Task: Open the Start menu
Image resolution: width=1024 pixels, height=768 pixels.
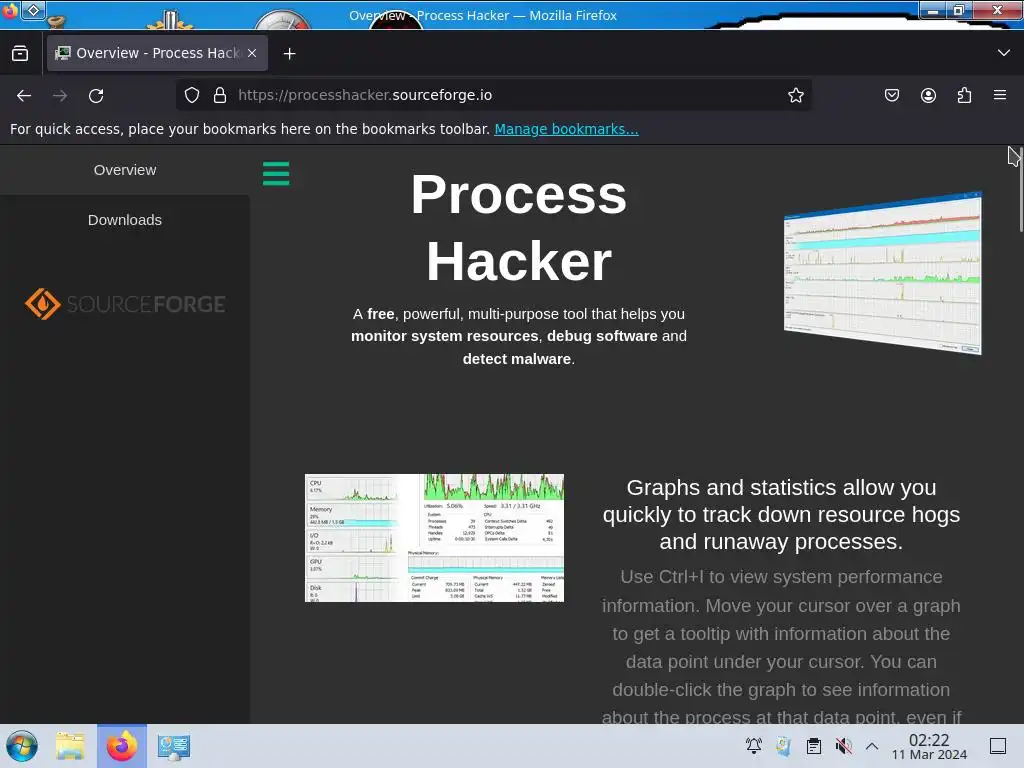Action: [22, 746]
